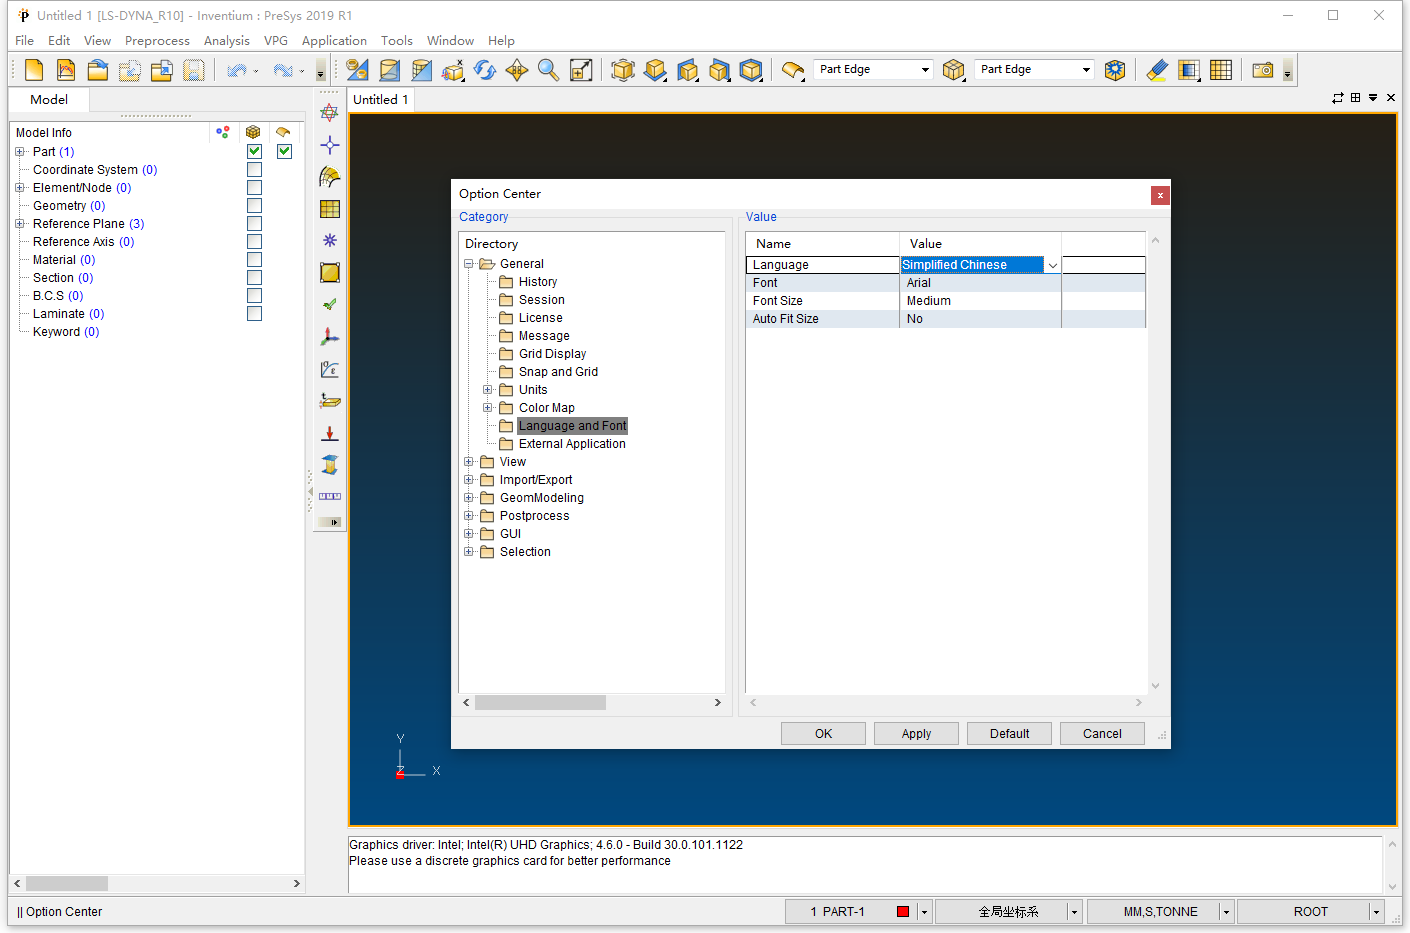Open the Language dropdown showing Simplified Chinese
Viewport: 1410px width, 933px height.
(1052, 265)
